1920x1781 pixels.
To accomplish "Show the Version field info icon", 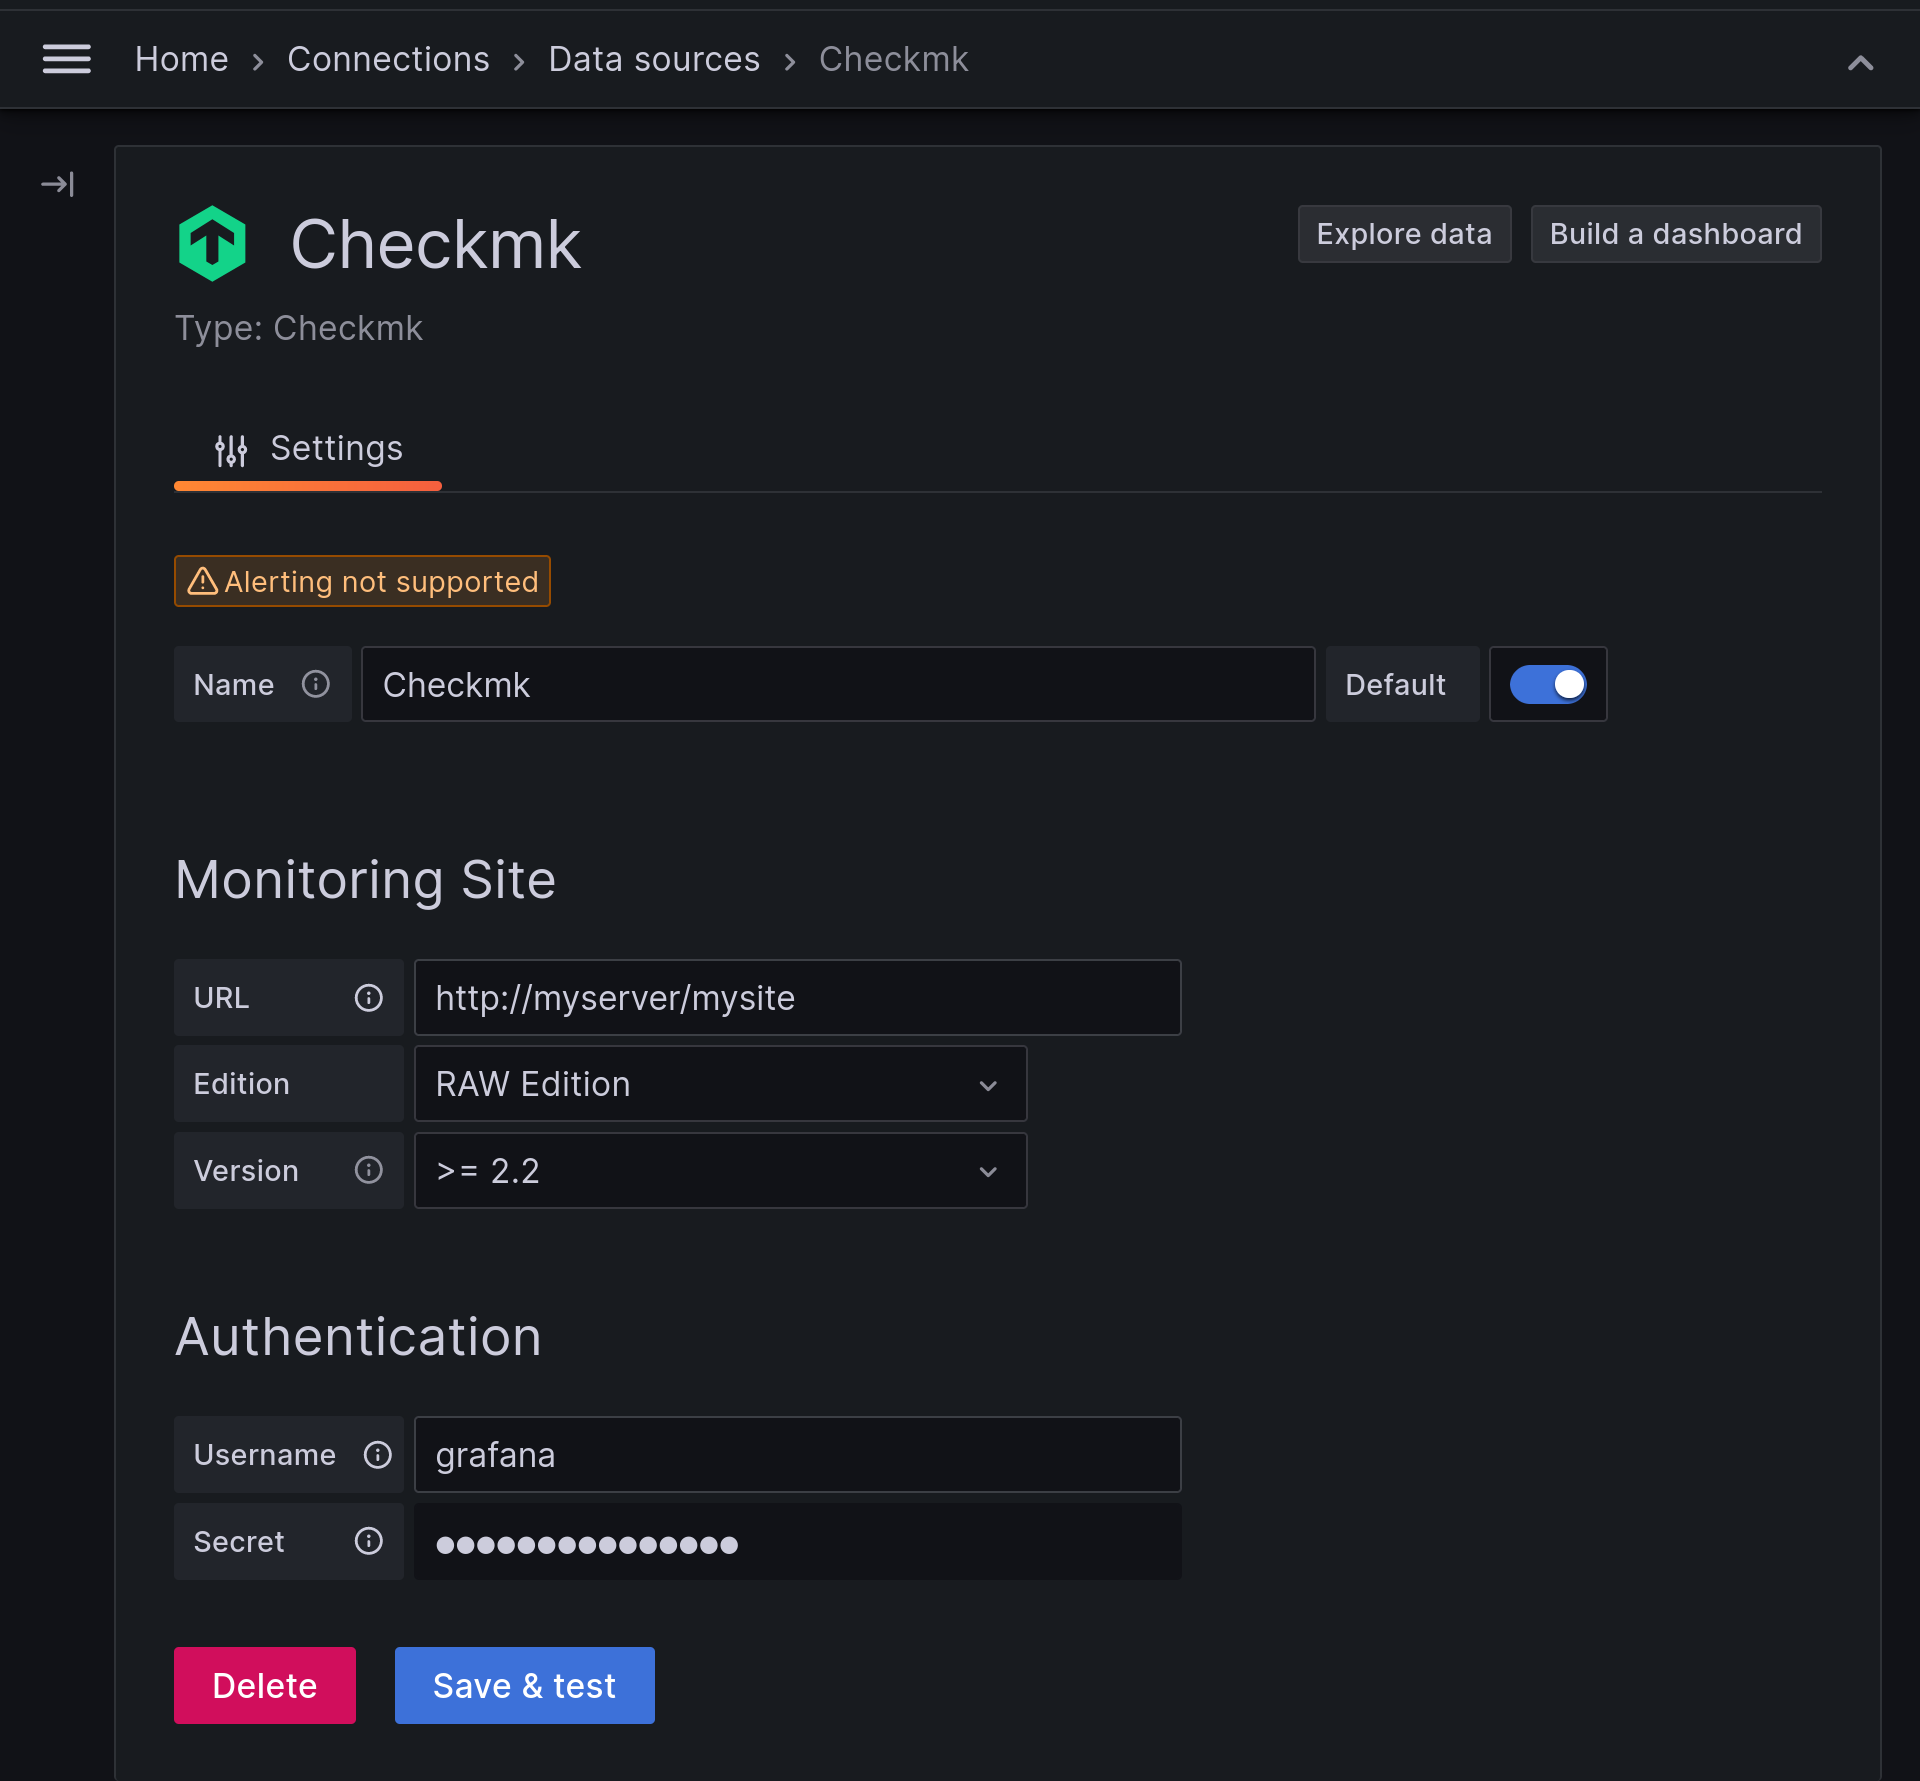I will [x=369, y=1170].
